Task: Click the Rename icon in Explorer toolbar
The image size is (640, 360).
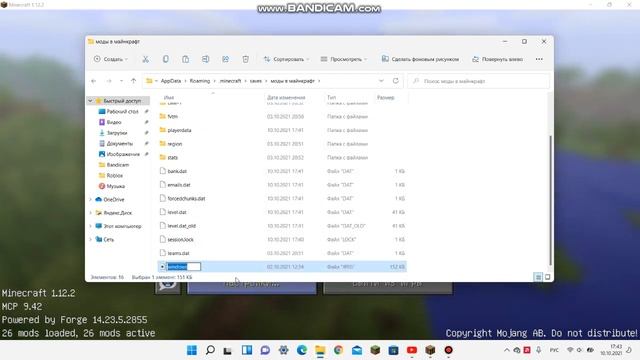Action: coord(205,59)
